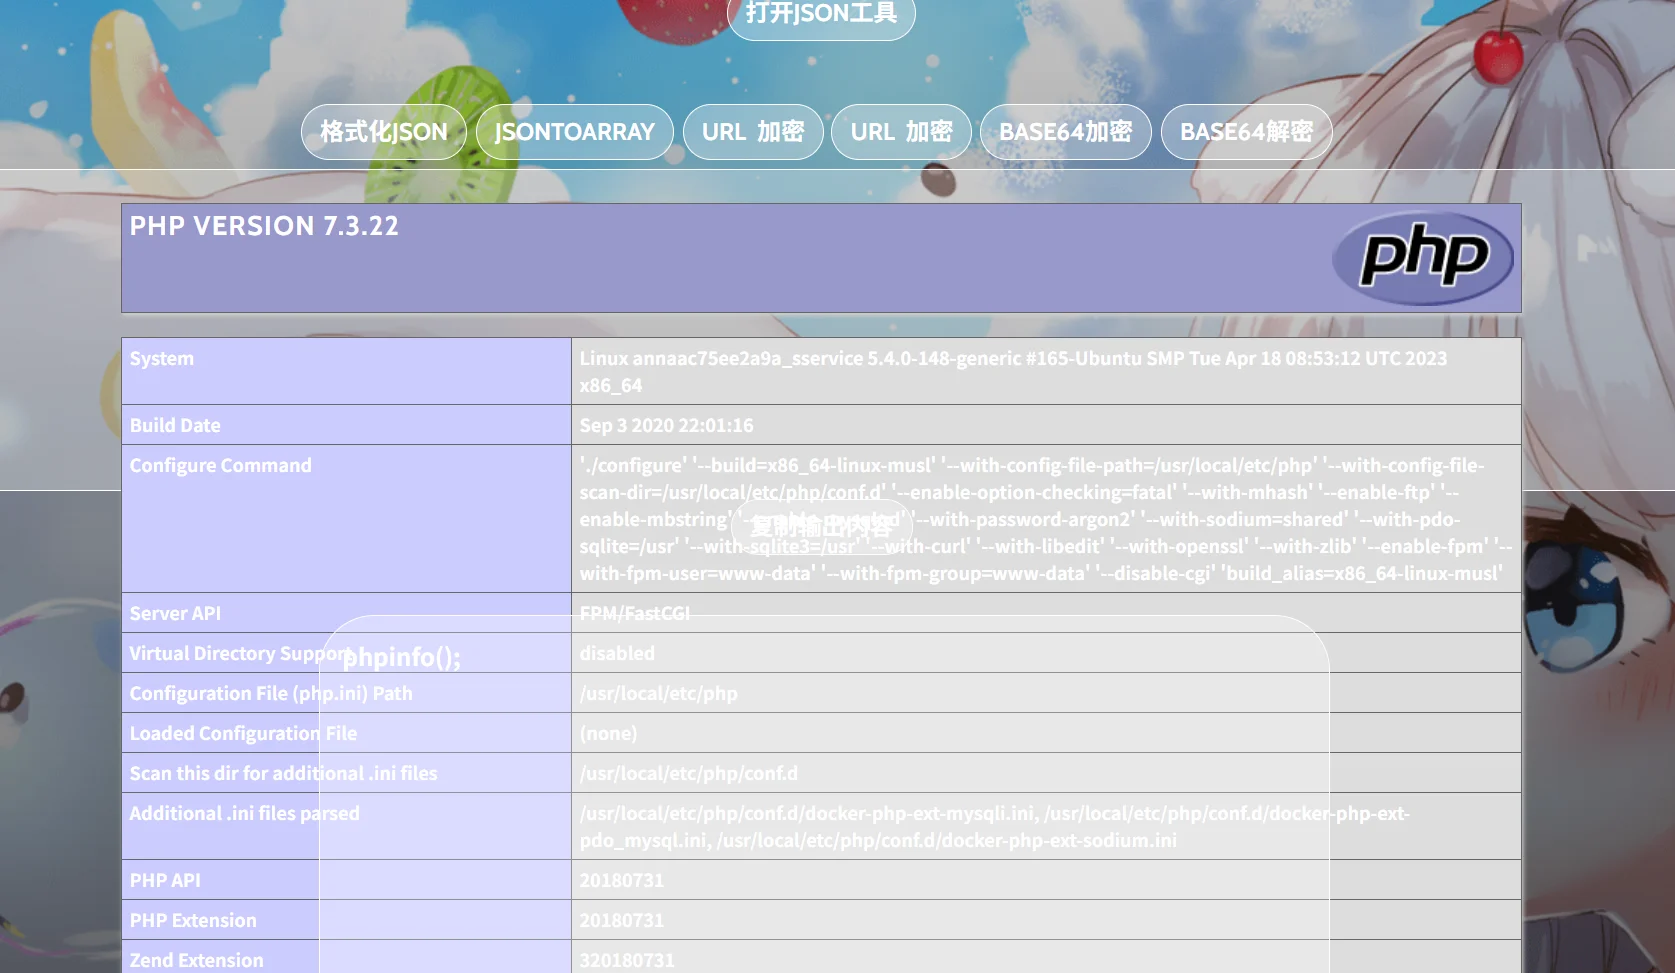1675x973 pixels.
Task: Click URL 加密 button next to JSONTOARRAY
Action: tap(752, 132)
